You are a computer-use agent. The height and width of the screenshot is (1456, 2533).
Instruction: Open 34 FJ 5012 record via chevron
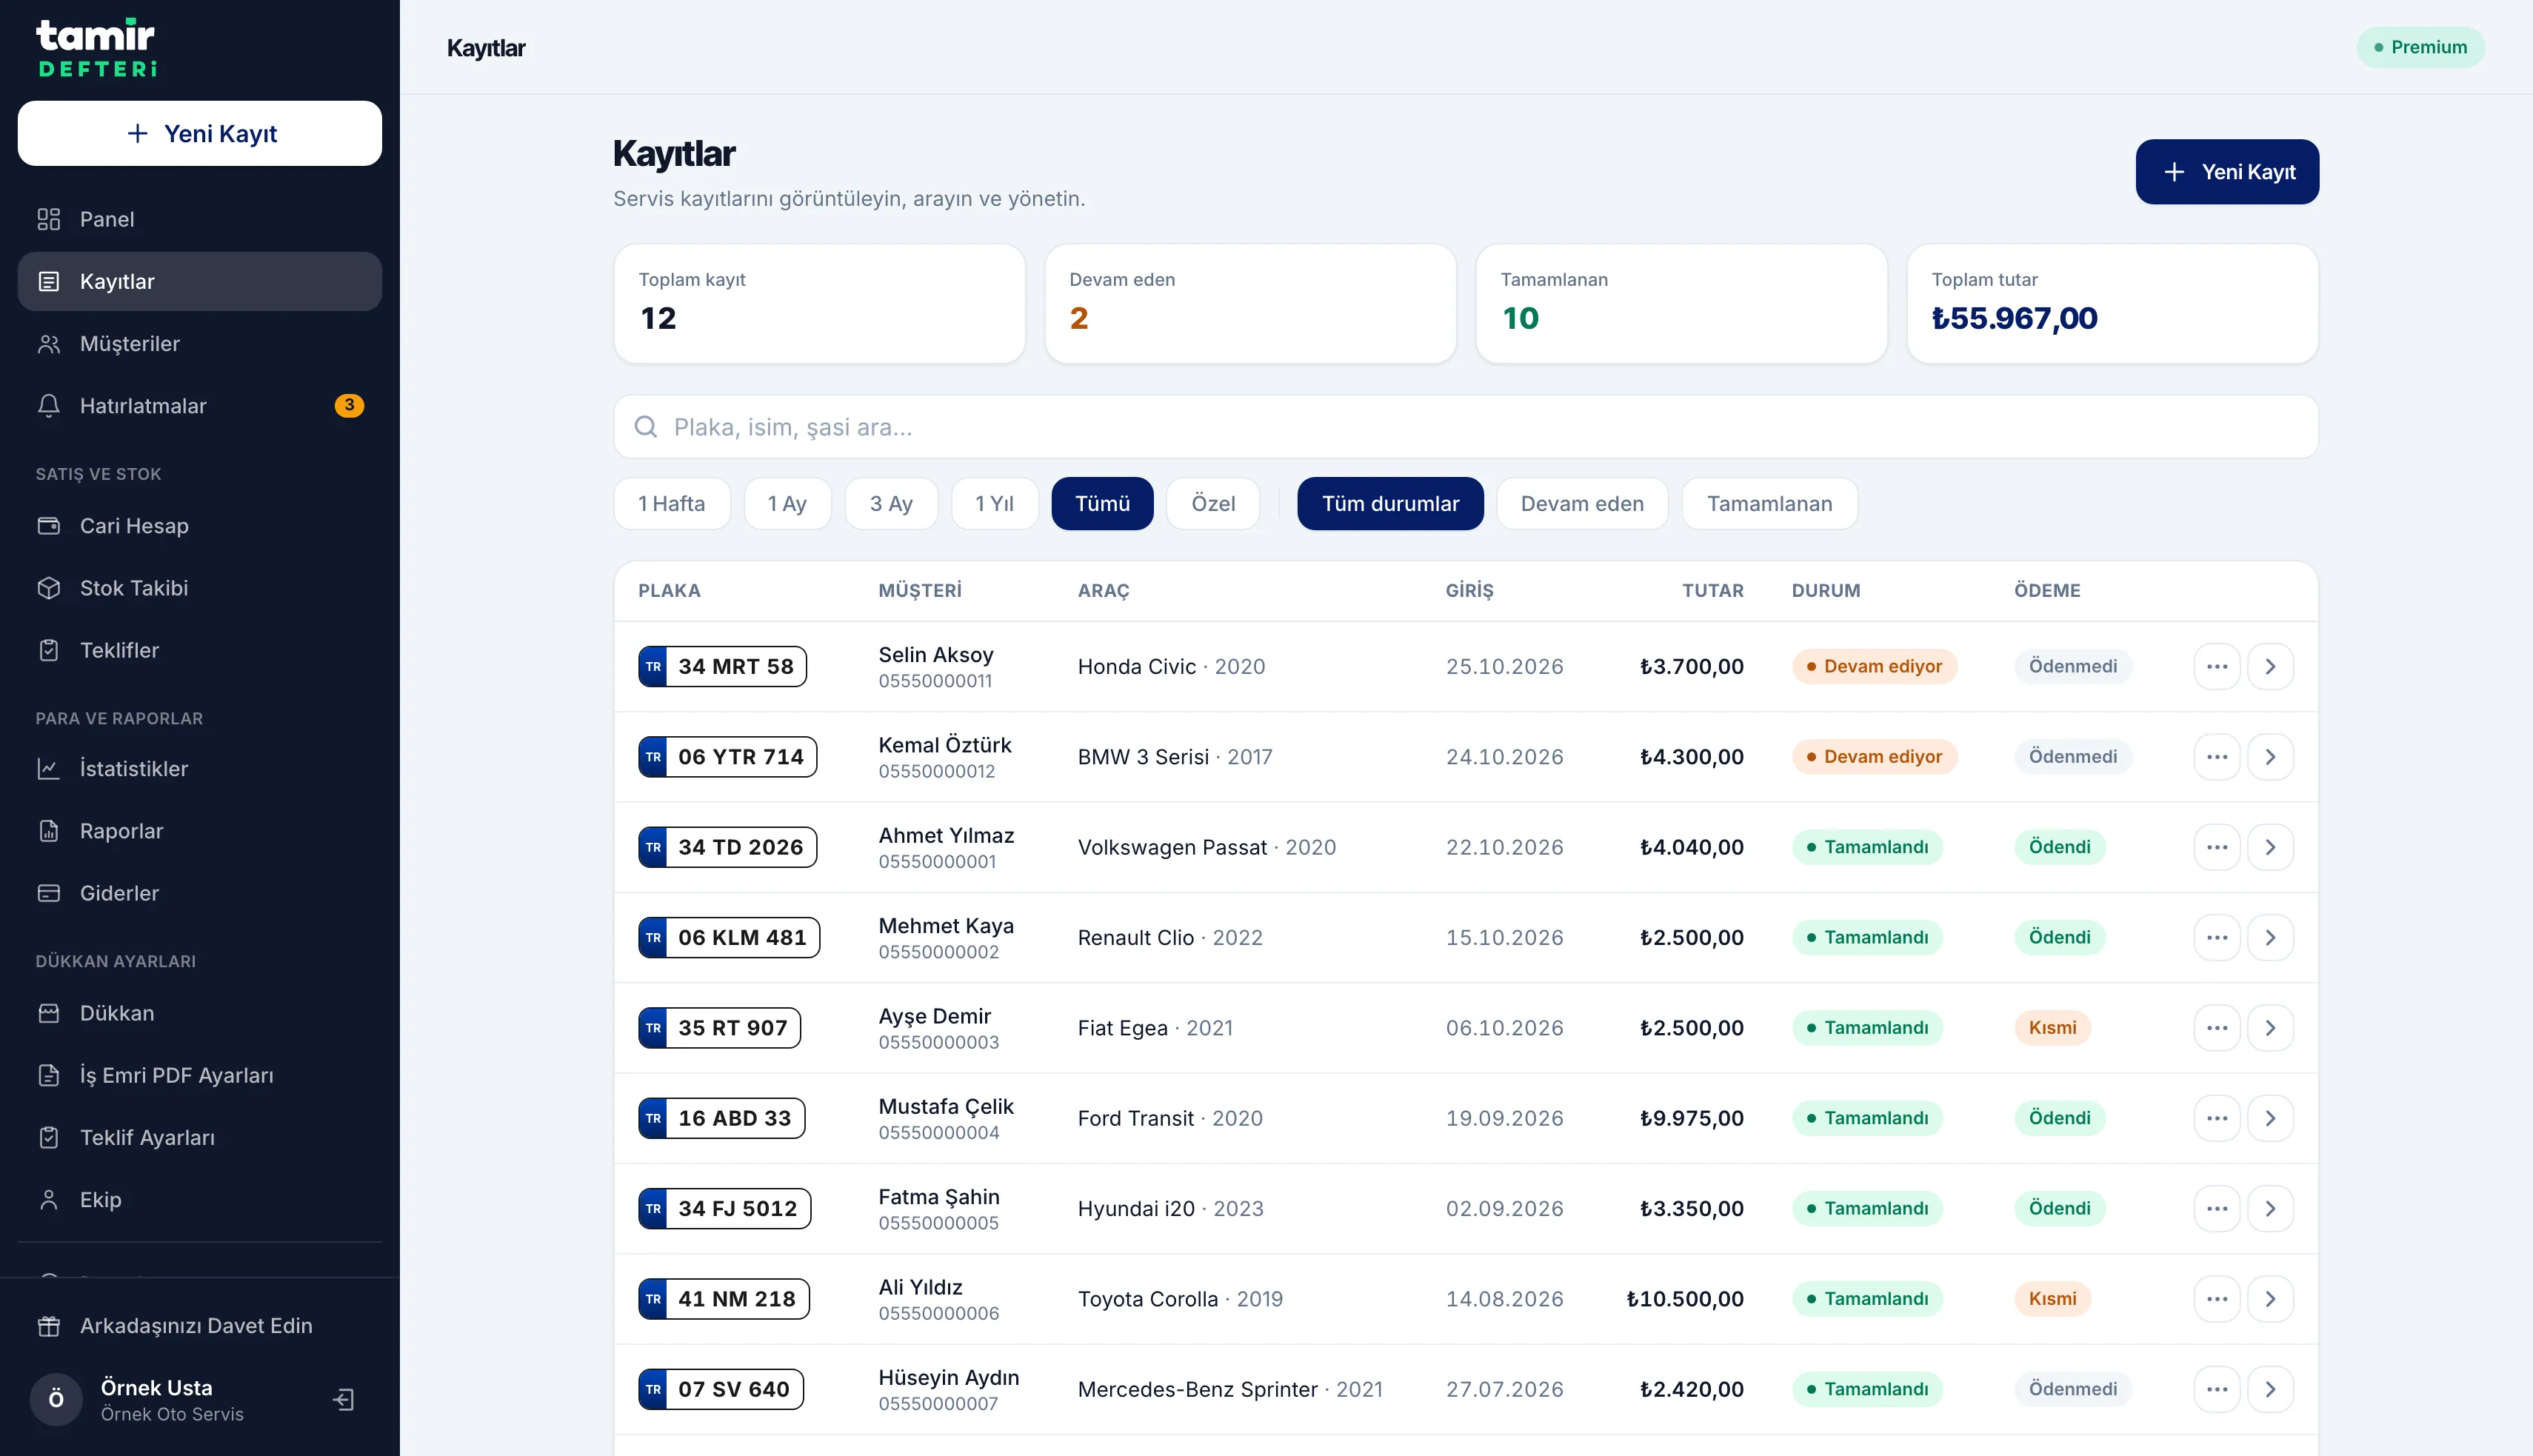tap(2270, 1209)
